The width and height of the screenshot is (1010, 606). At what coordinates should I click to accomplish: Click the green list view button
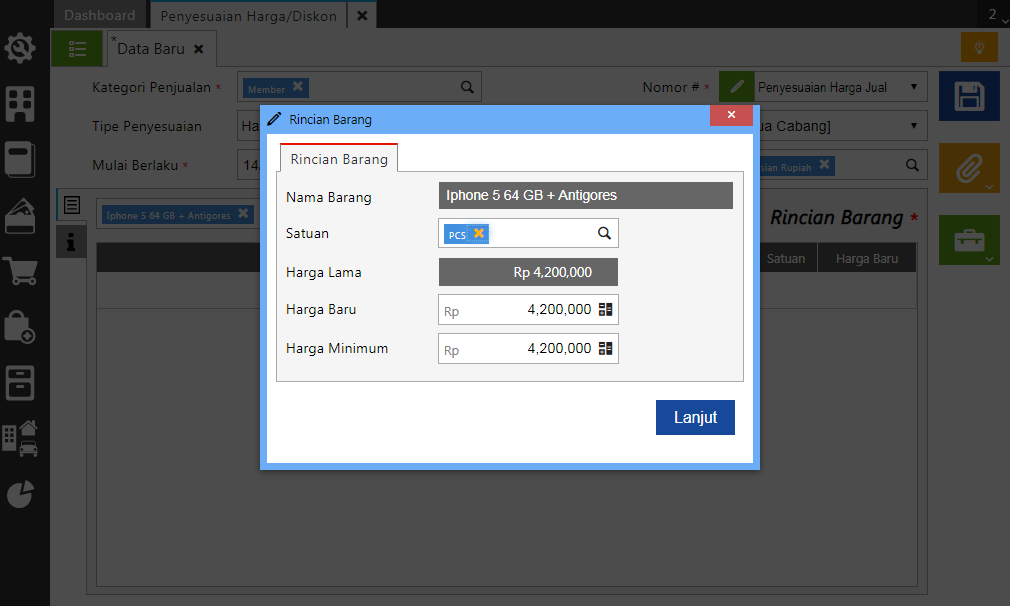[x=77, y=48]
